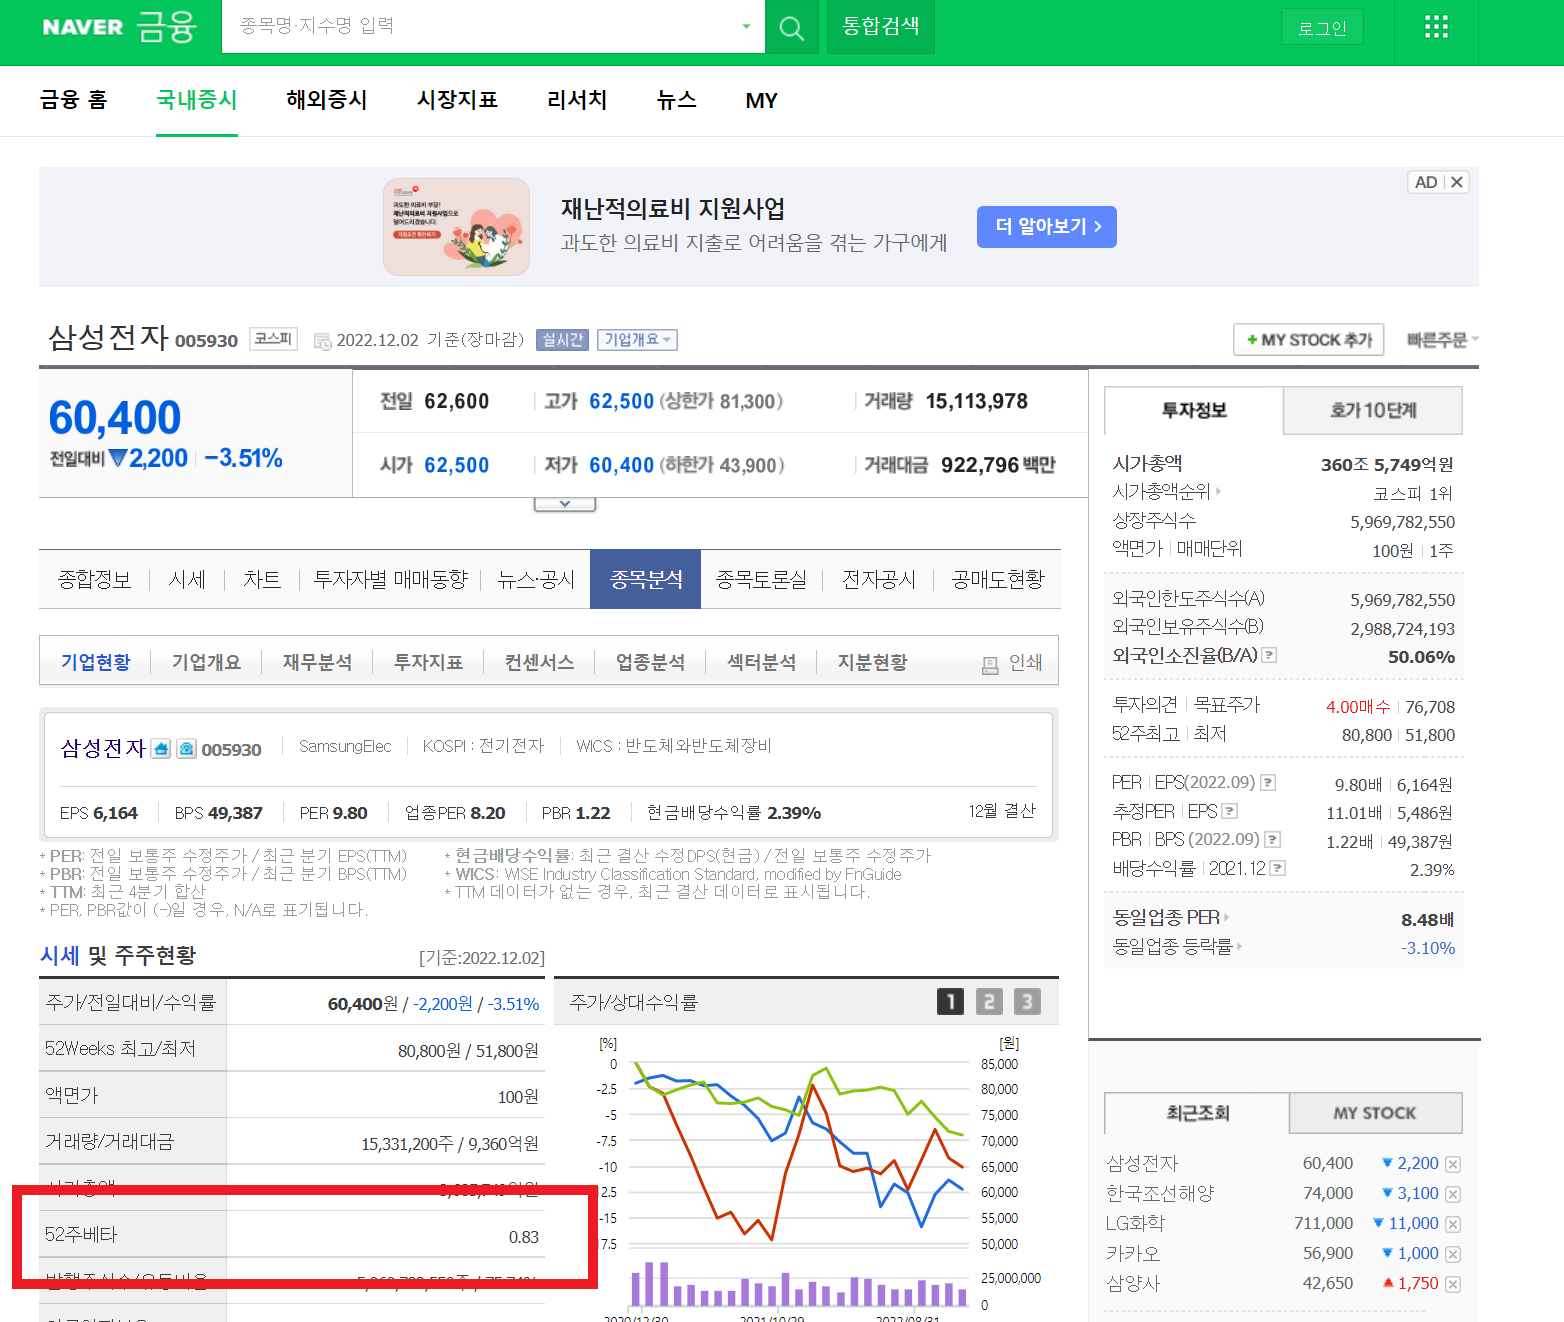Open the 투자자별 매매동향 tab

(x=391, y=580)
